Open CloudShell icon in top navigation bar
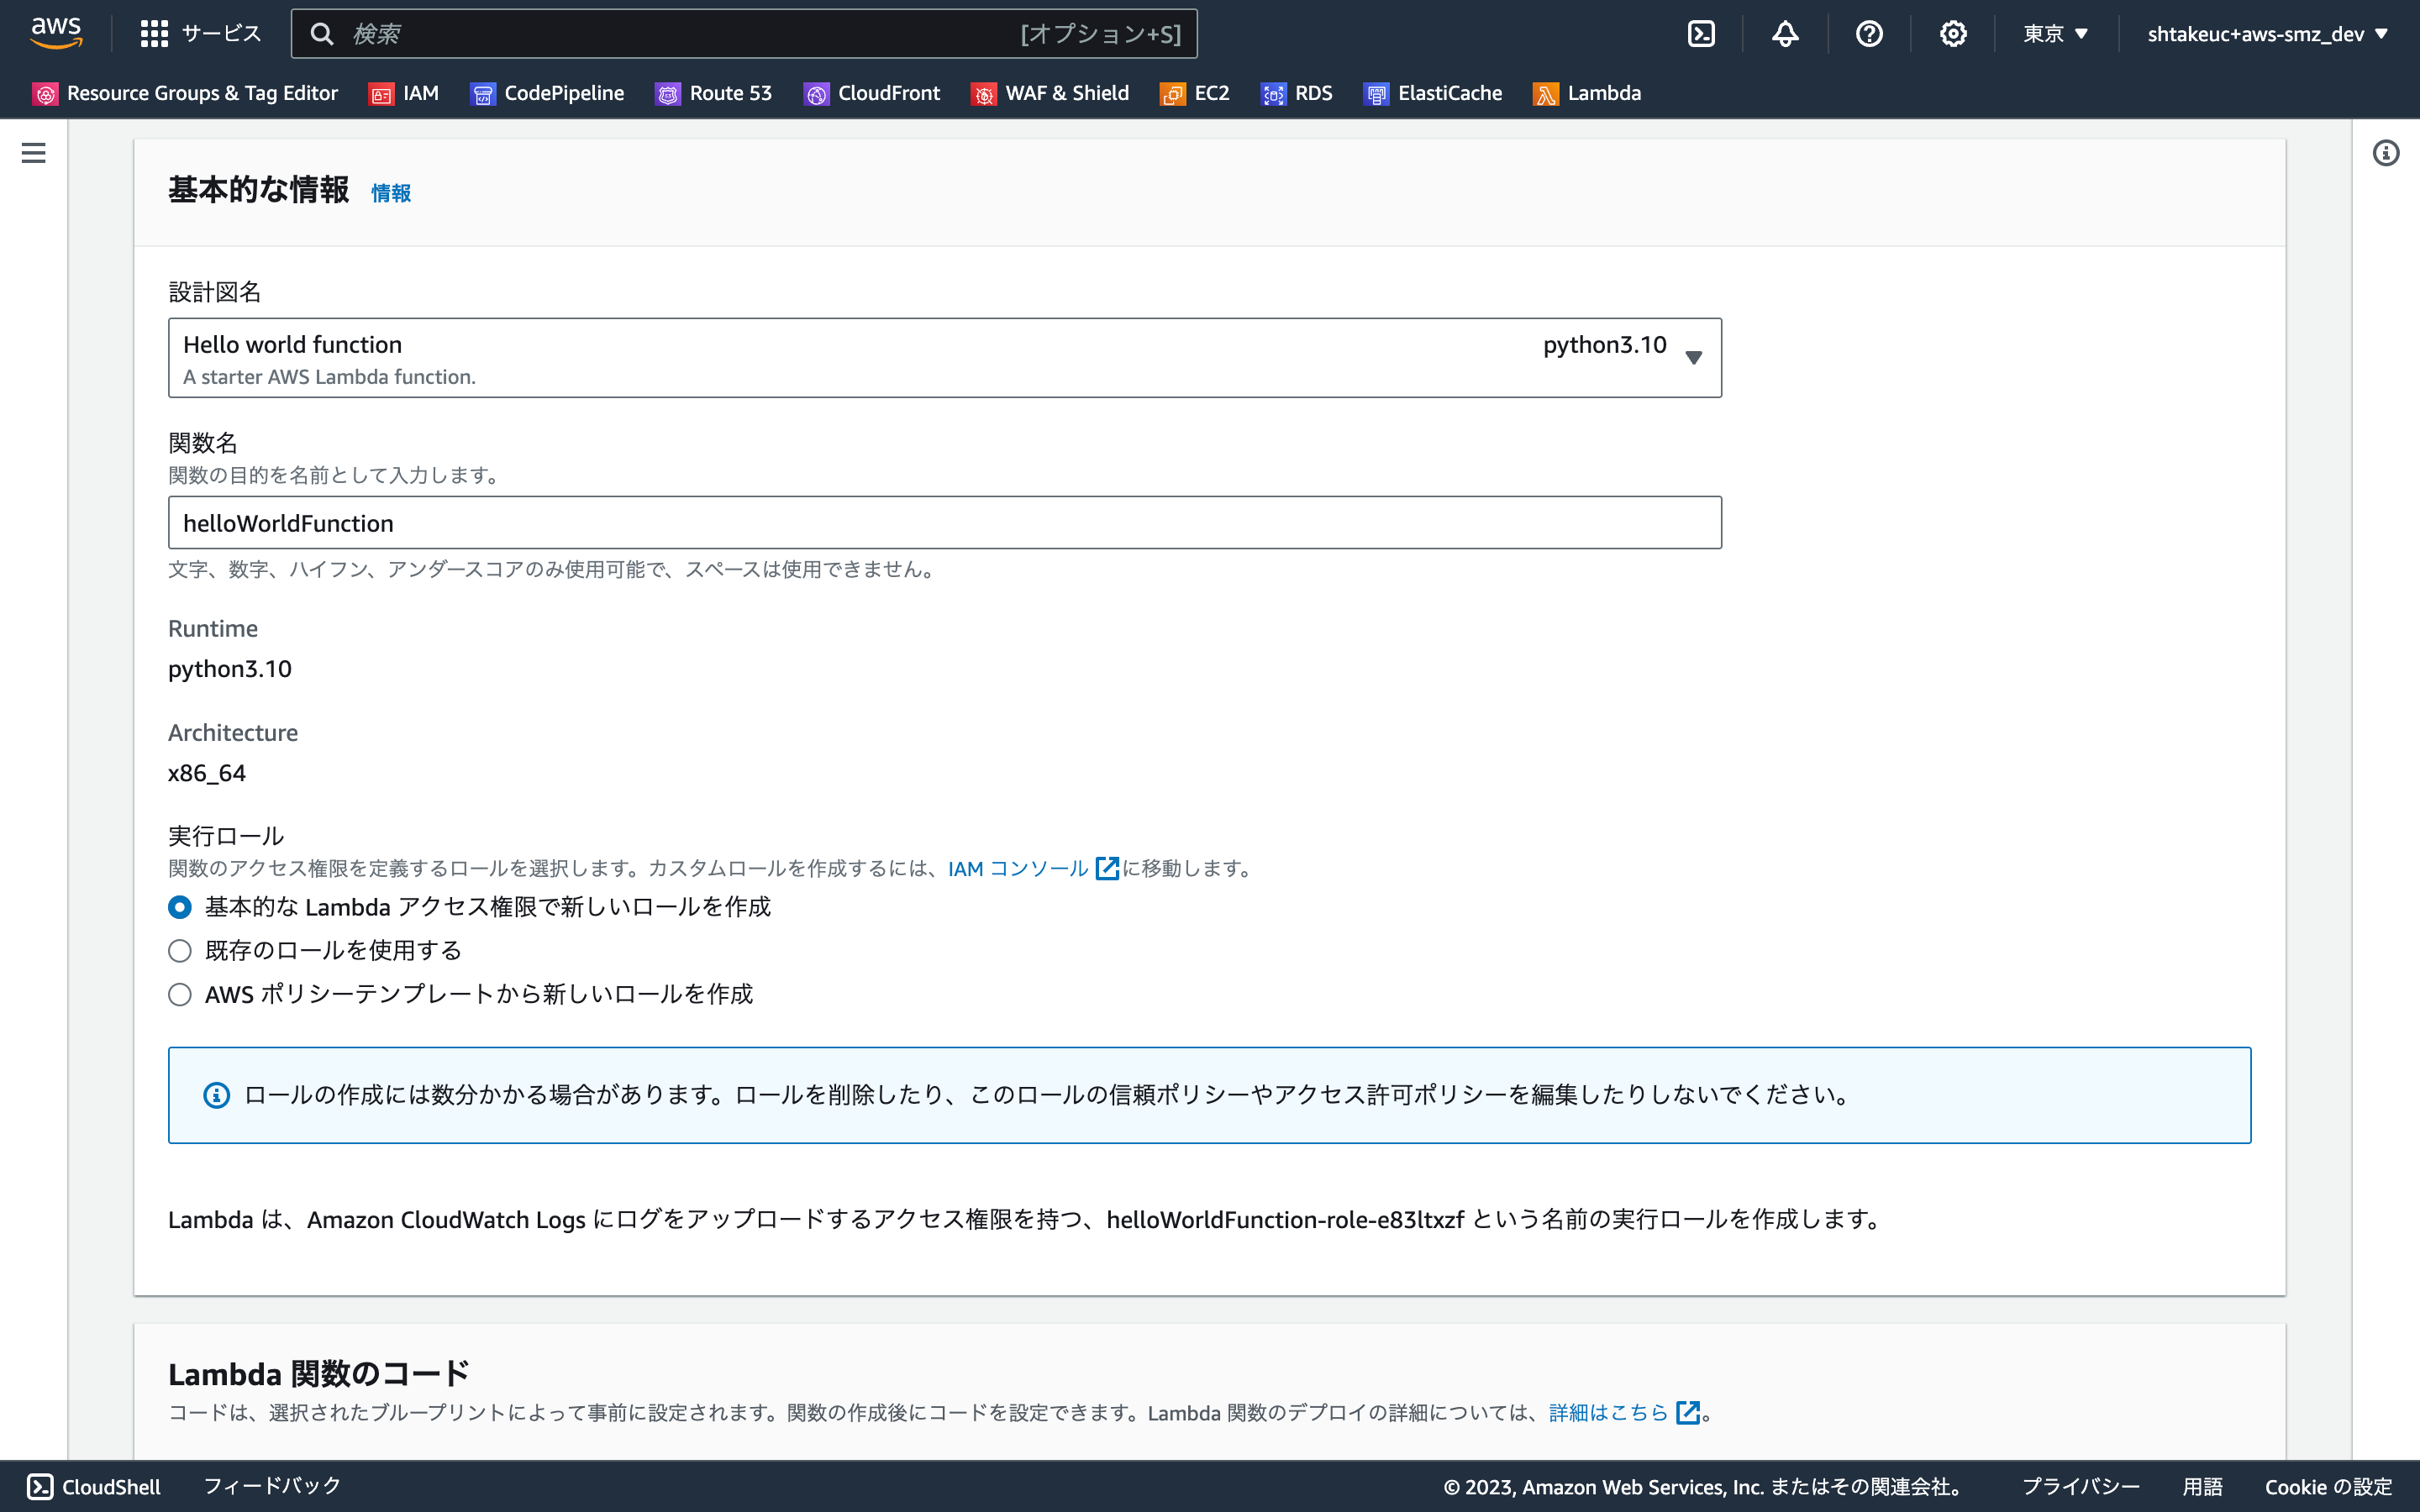Viewport: 2420px width, 1512px height. (x=1701, y=34)
